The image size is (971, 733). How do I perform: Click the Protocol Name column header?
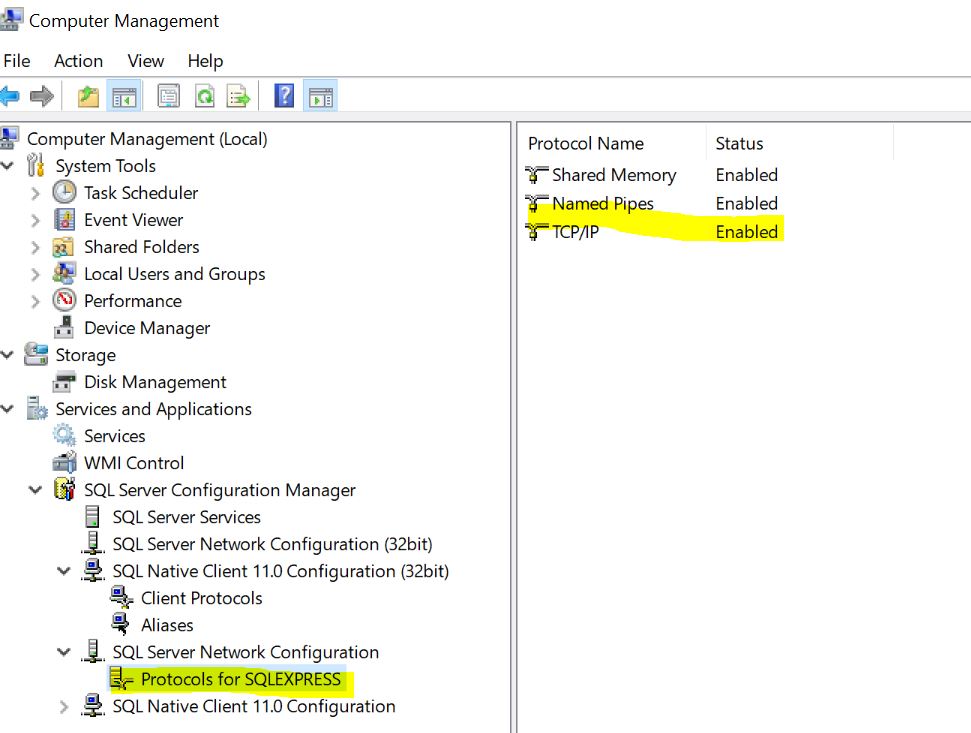coord(585,143)
